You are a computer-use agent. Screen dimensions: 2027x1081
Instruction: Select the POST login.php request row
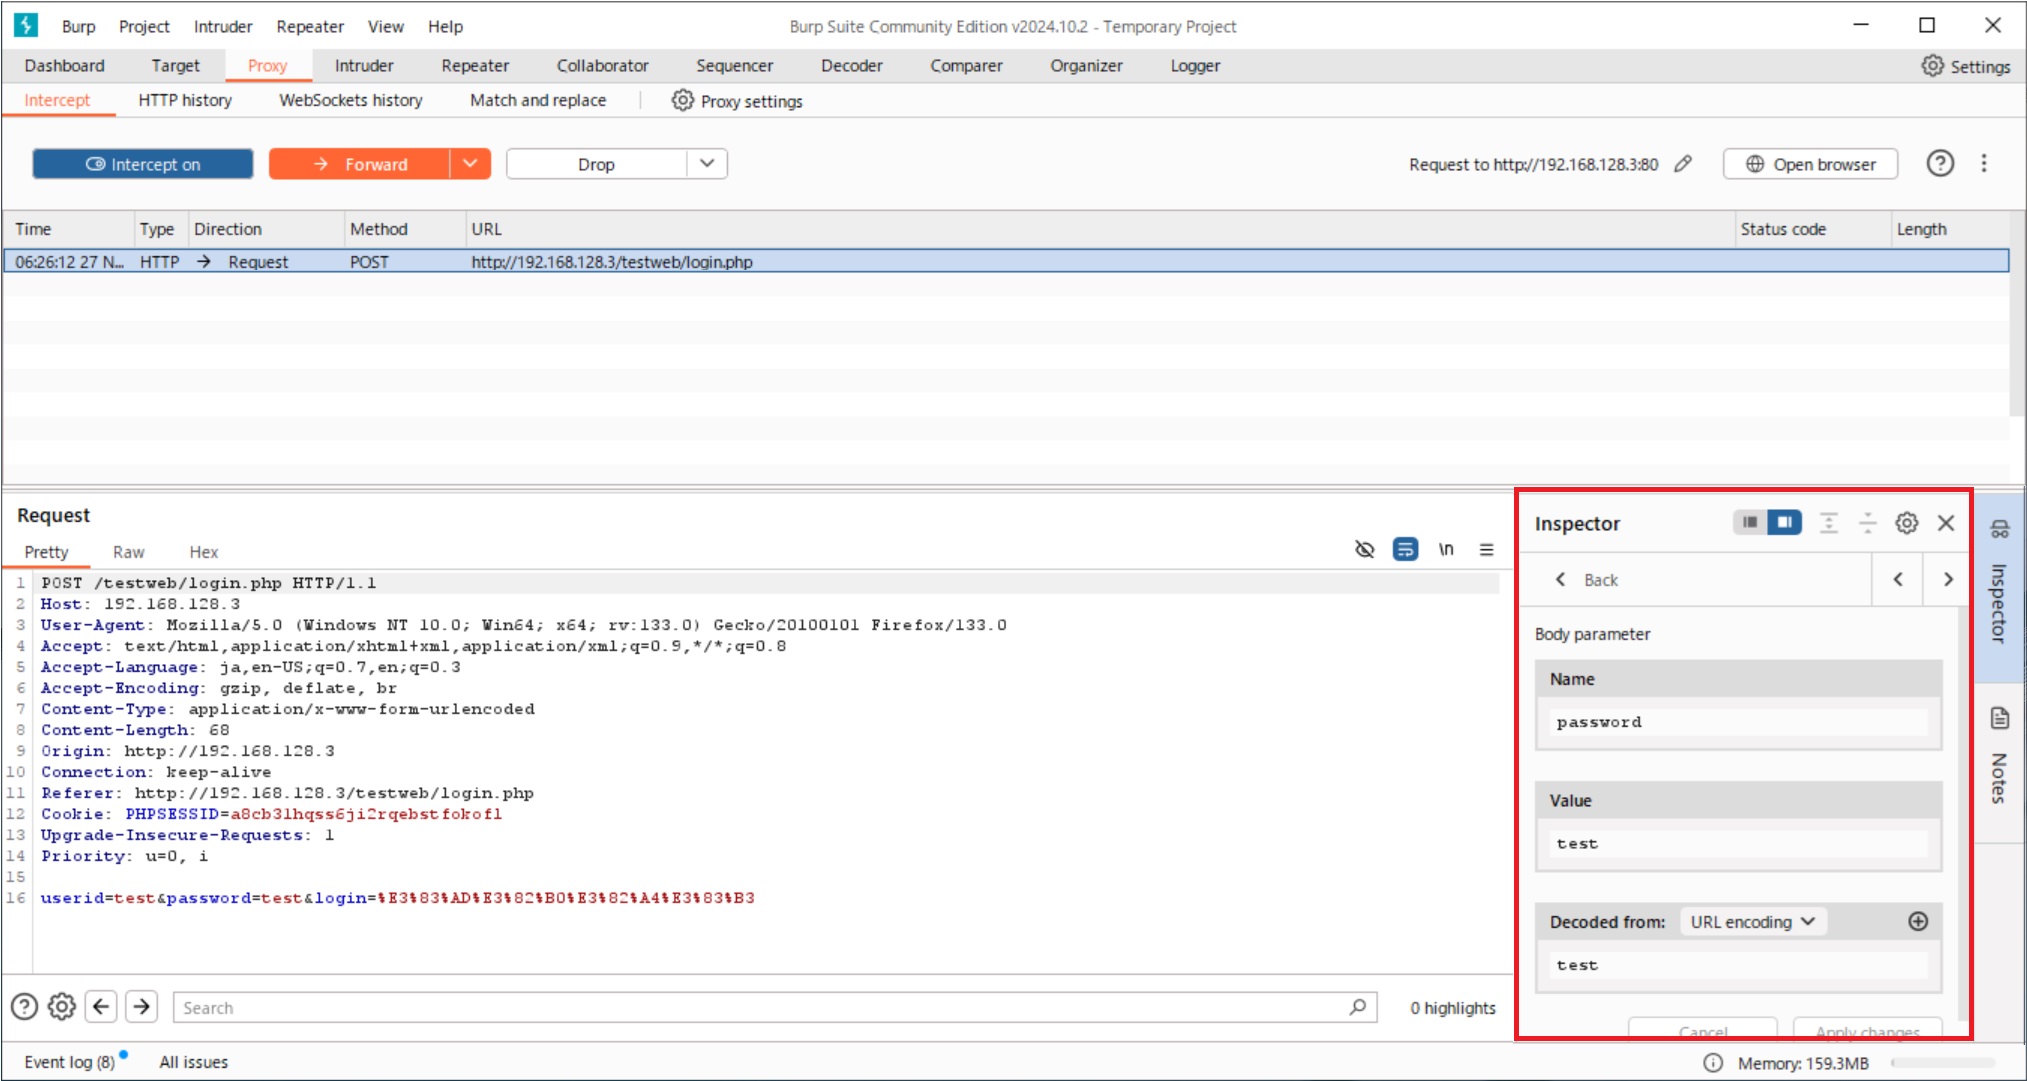1006,262
